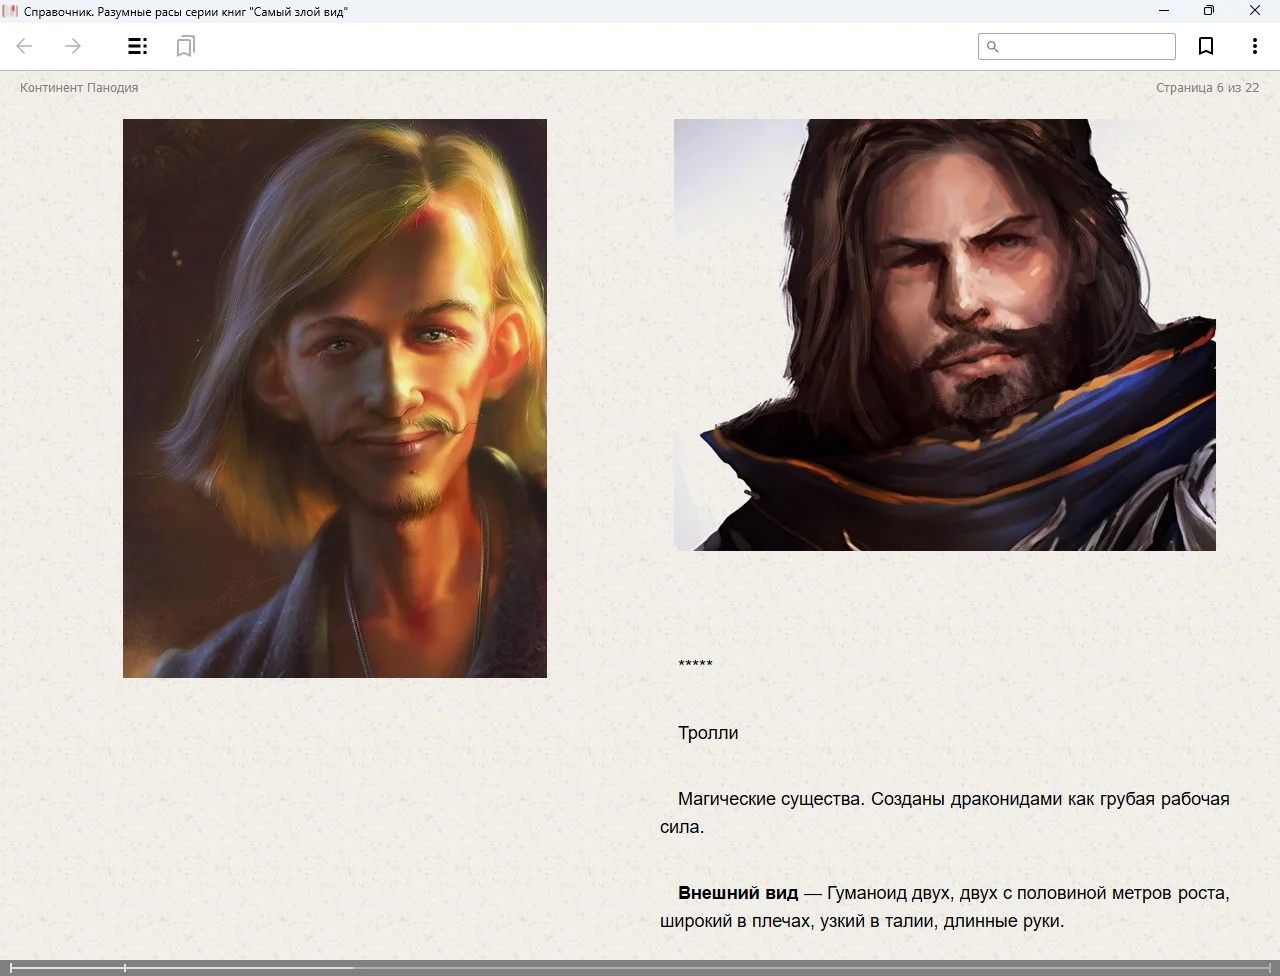
Task: Click the back navigation arrow
Action: pos(25,46)
